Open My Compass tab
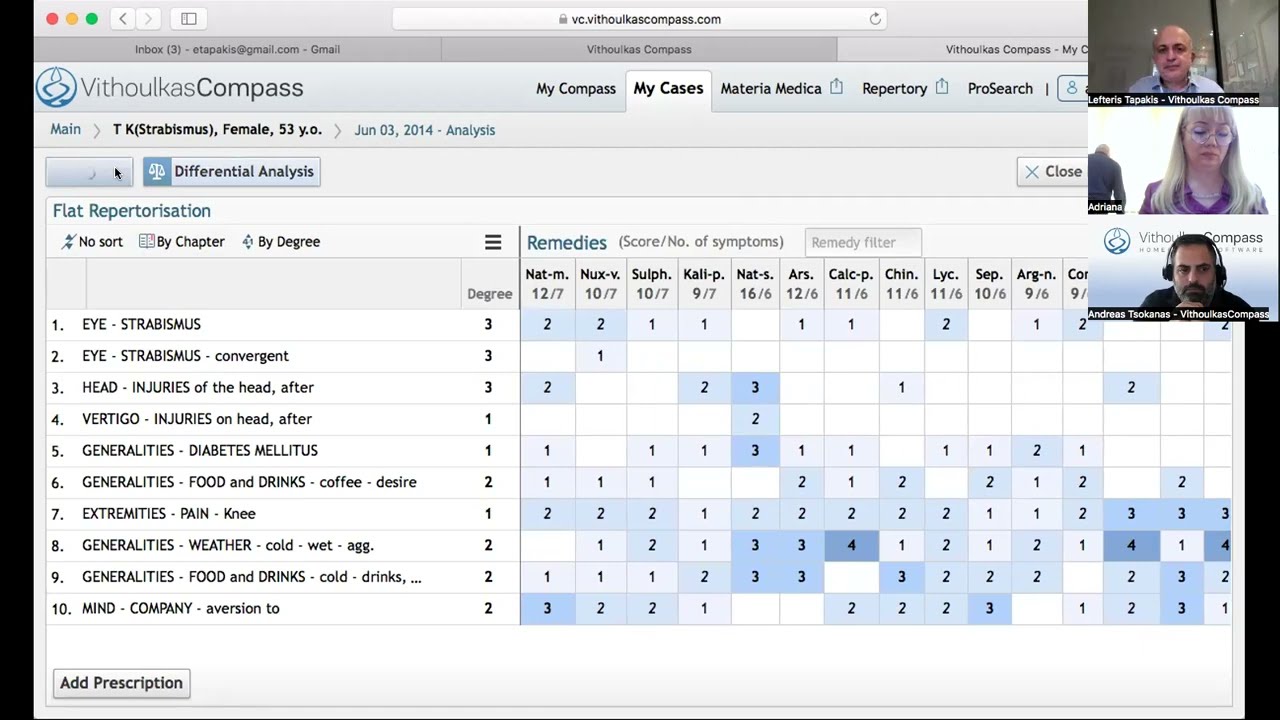 pos(576,89)
